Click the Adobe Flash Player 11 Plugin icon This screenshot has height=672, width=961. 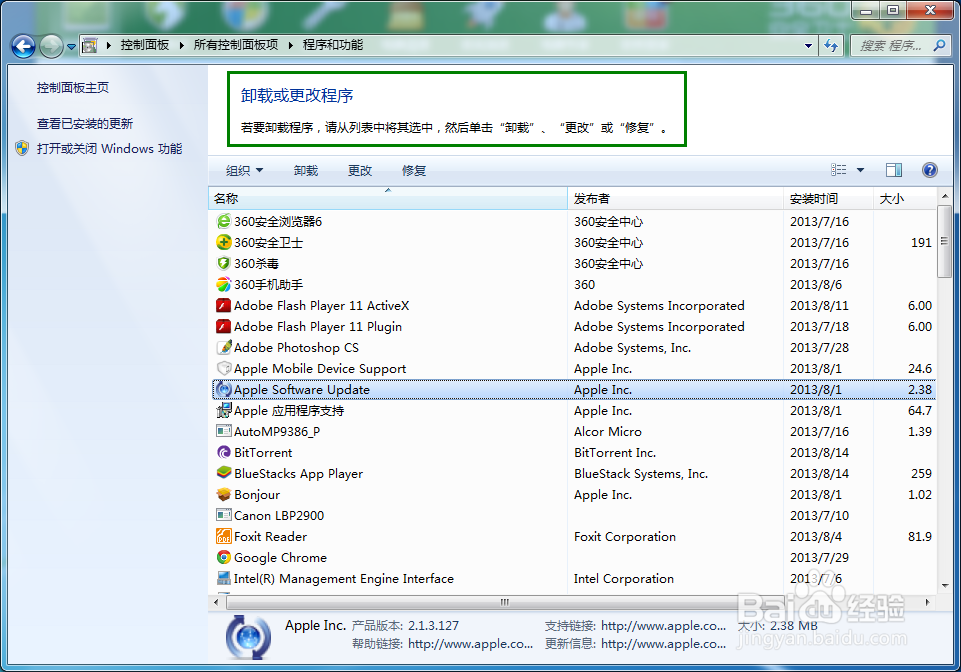[x=224, y=326]
